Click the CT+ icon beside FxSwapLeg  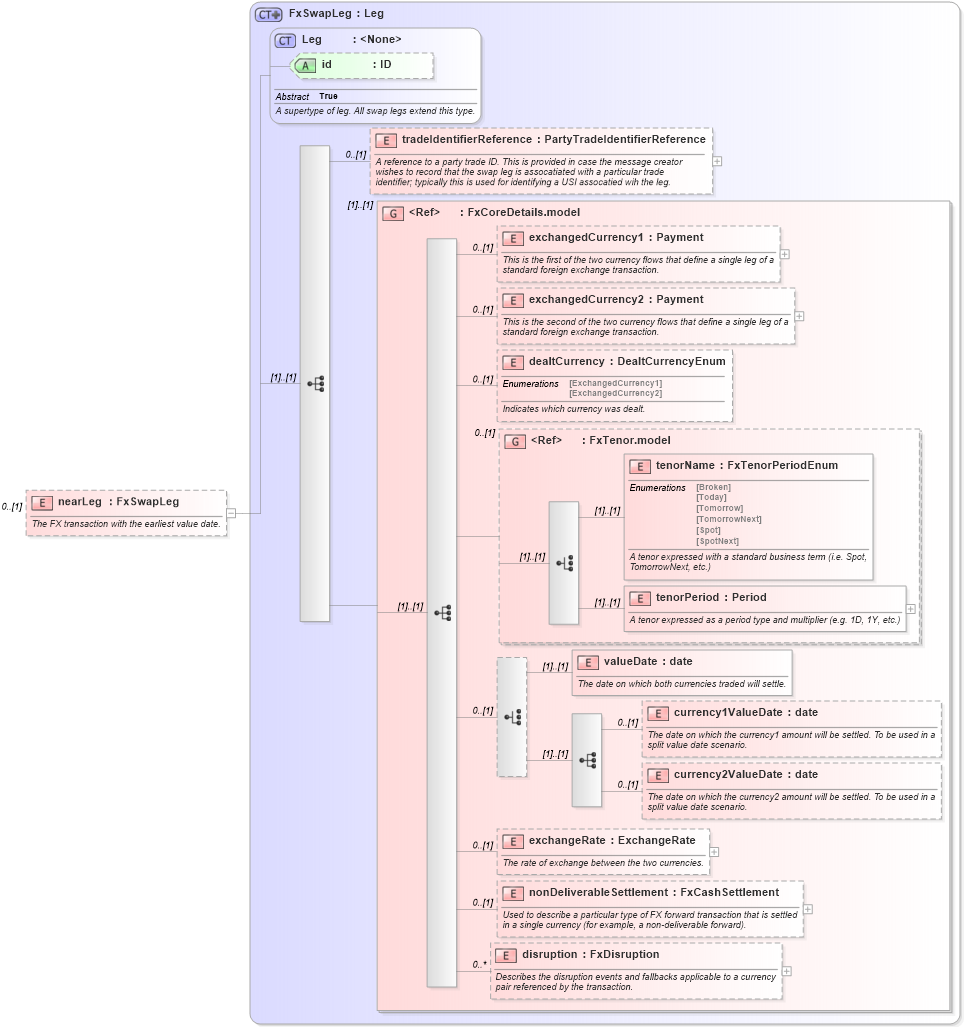[269, 14]
